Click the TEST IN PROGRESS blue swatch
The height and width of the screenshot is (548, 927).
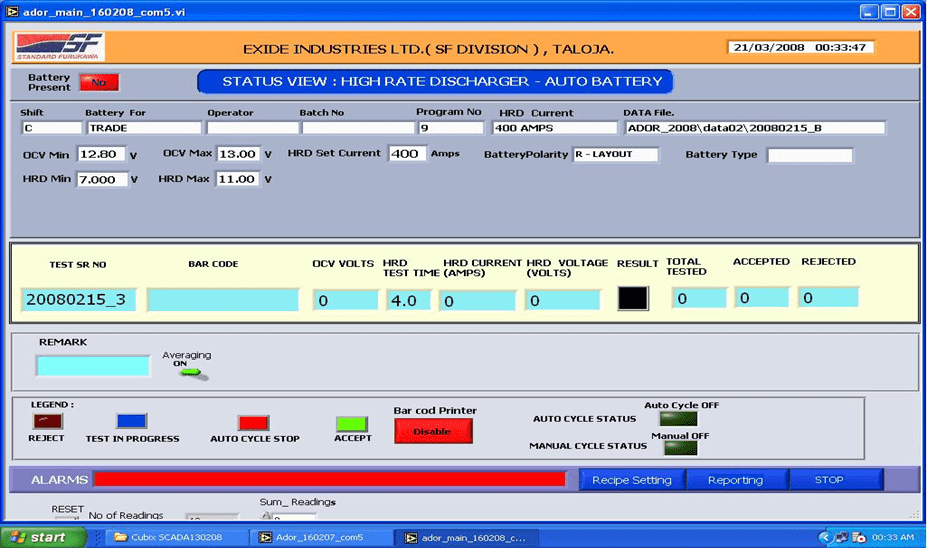click(132, 421)
